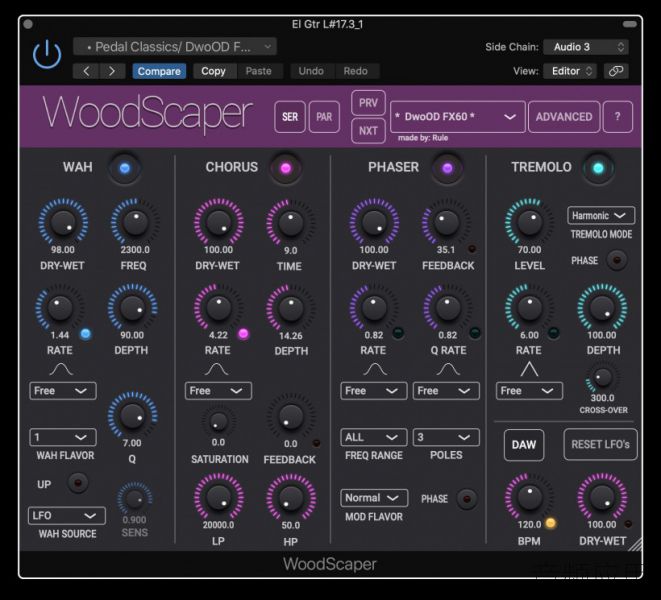Click the RESET LFO's button
This screenshot has height=600, width=661.
(600, 444)
